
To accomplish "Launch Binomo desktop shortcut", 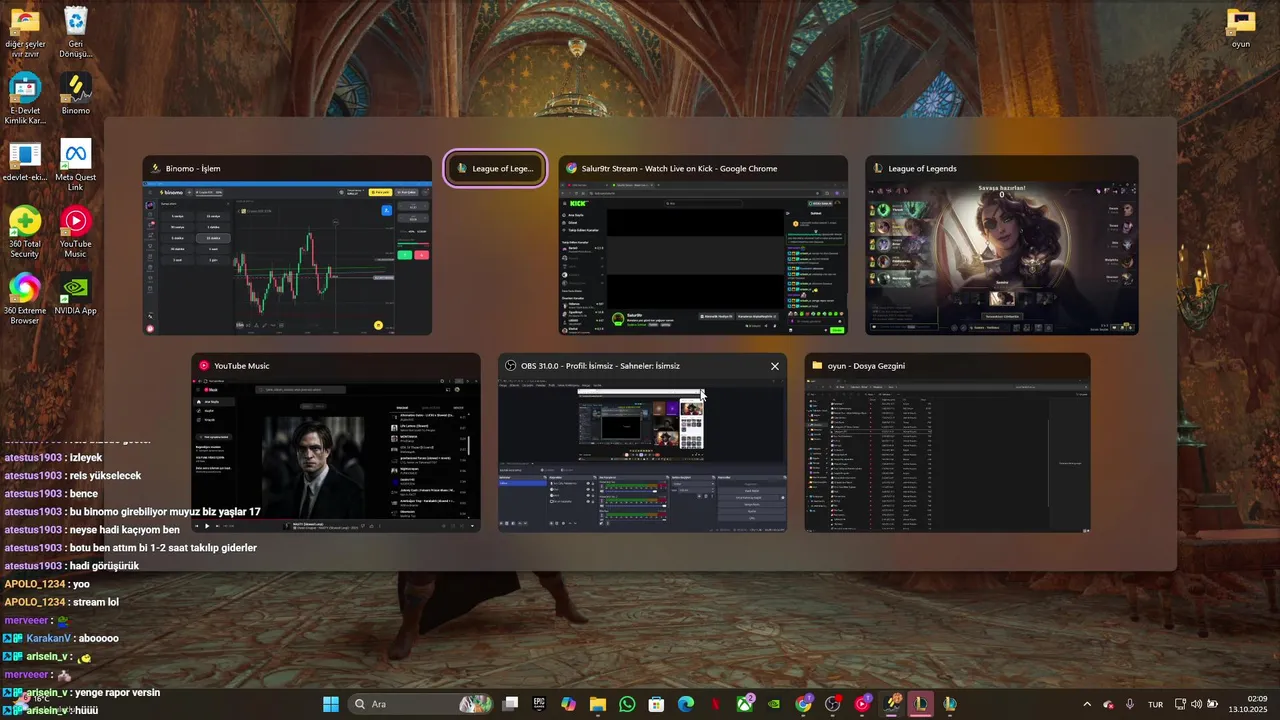I will 76,94.
